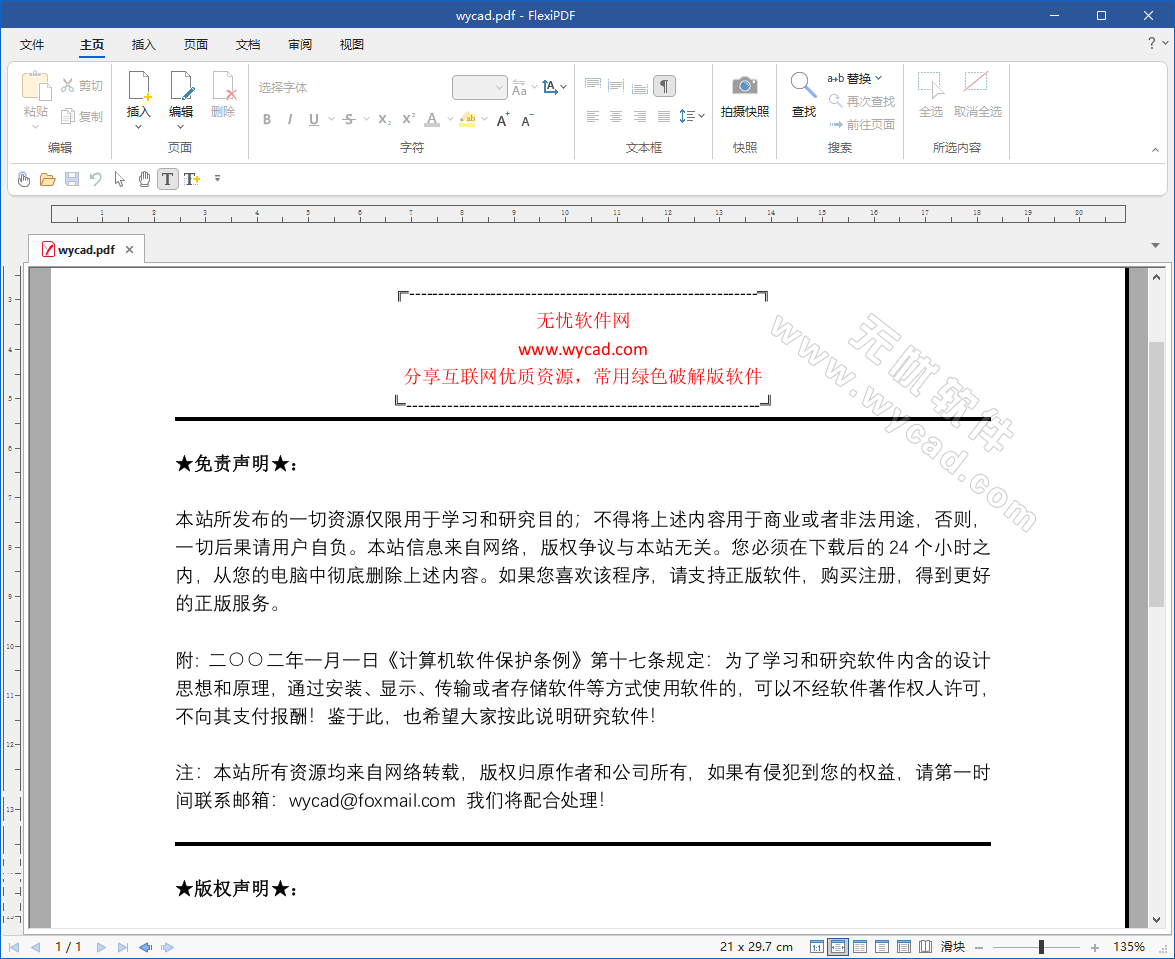1175x959 pixels.
Task: Open the 文件 menu
Action: click(32, 44)
